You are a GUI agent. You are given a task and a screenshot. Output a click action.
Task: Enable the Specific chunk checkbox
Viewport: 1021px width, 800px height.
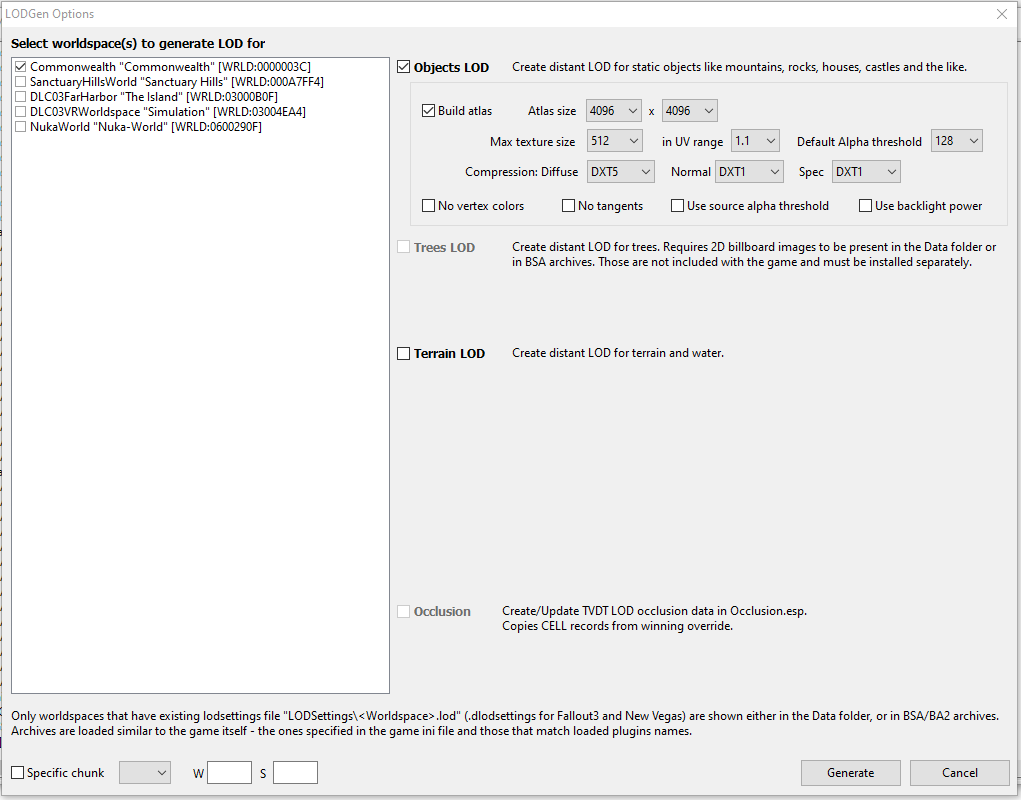click(18, 773)
